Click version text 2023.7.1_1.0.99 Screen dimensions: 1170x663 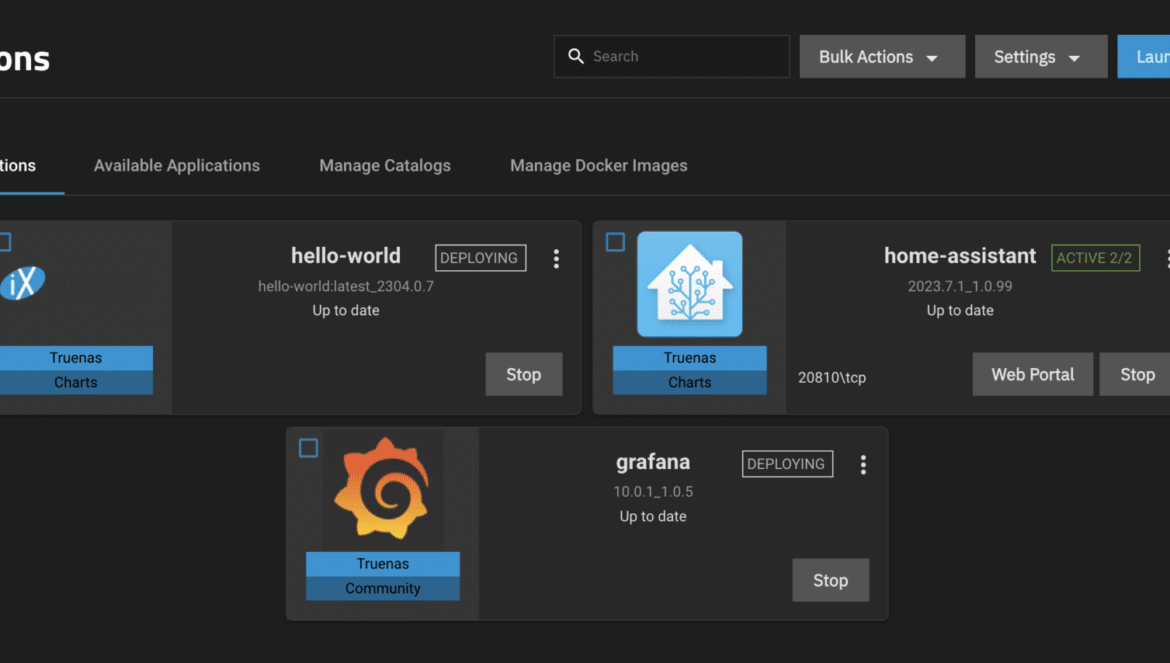click(x=960, y=286)
